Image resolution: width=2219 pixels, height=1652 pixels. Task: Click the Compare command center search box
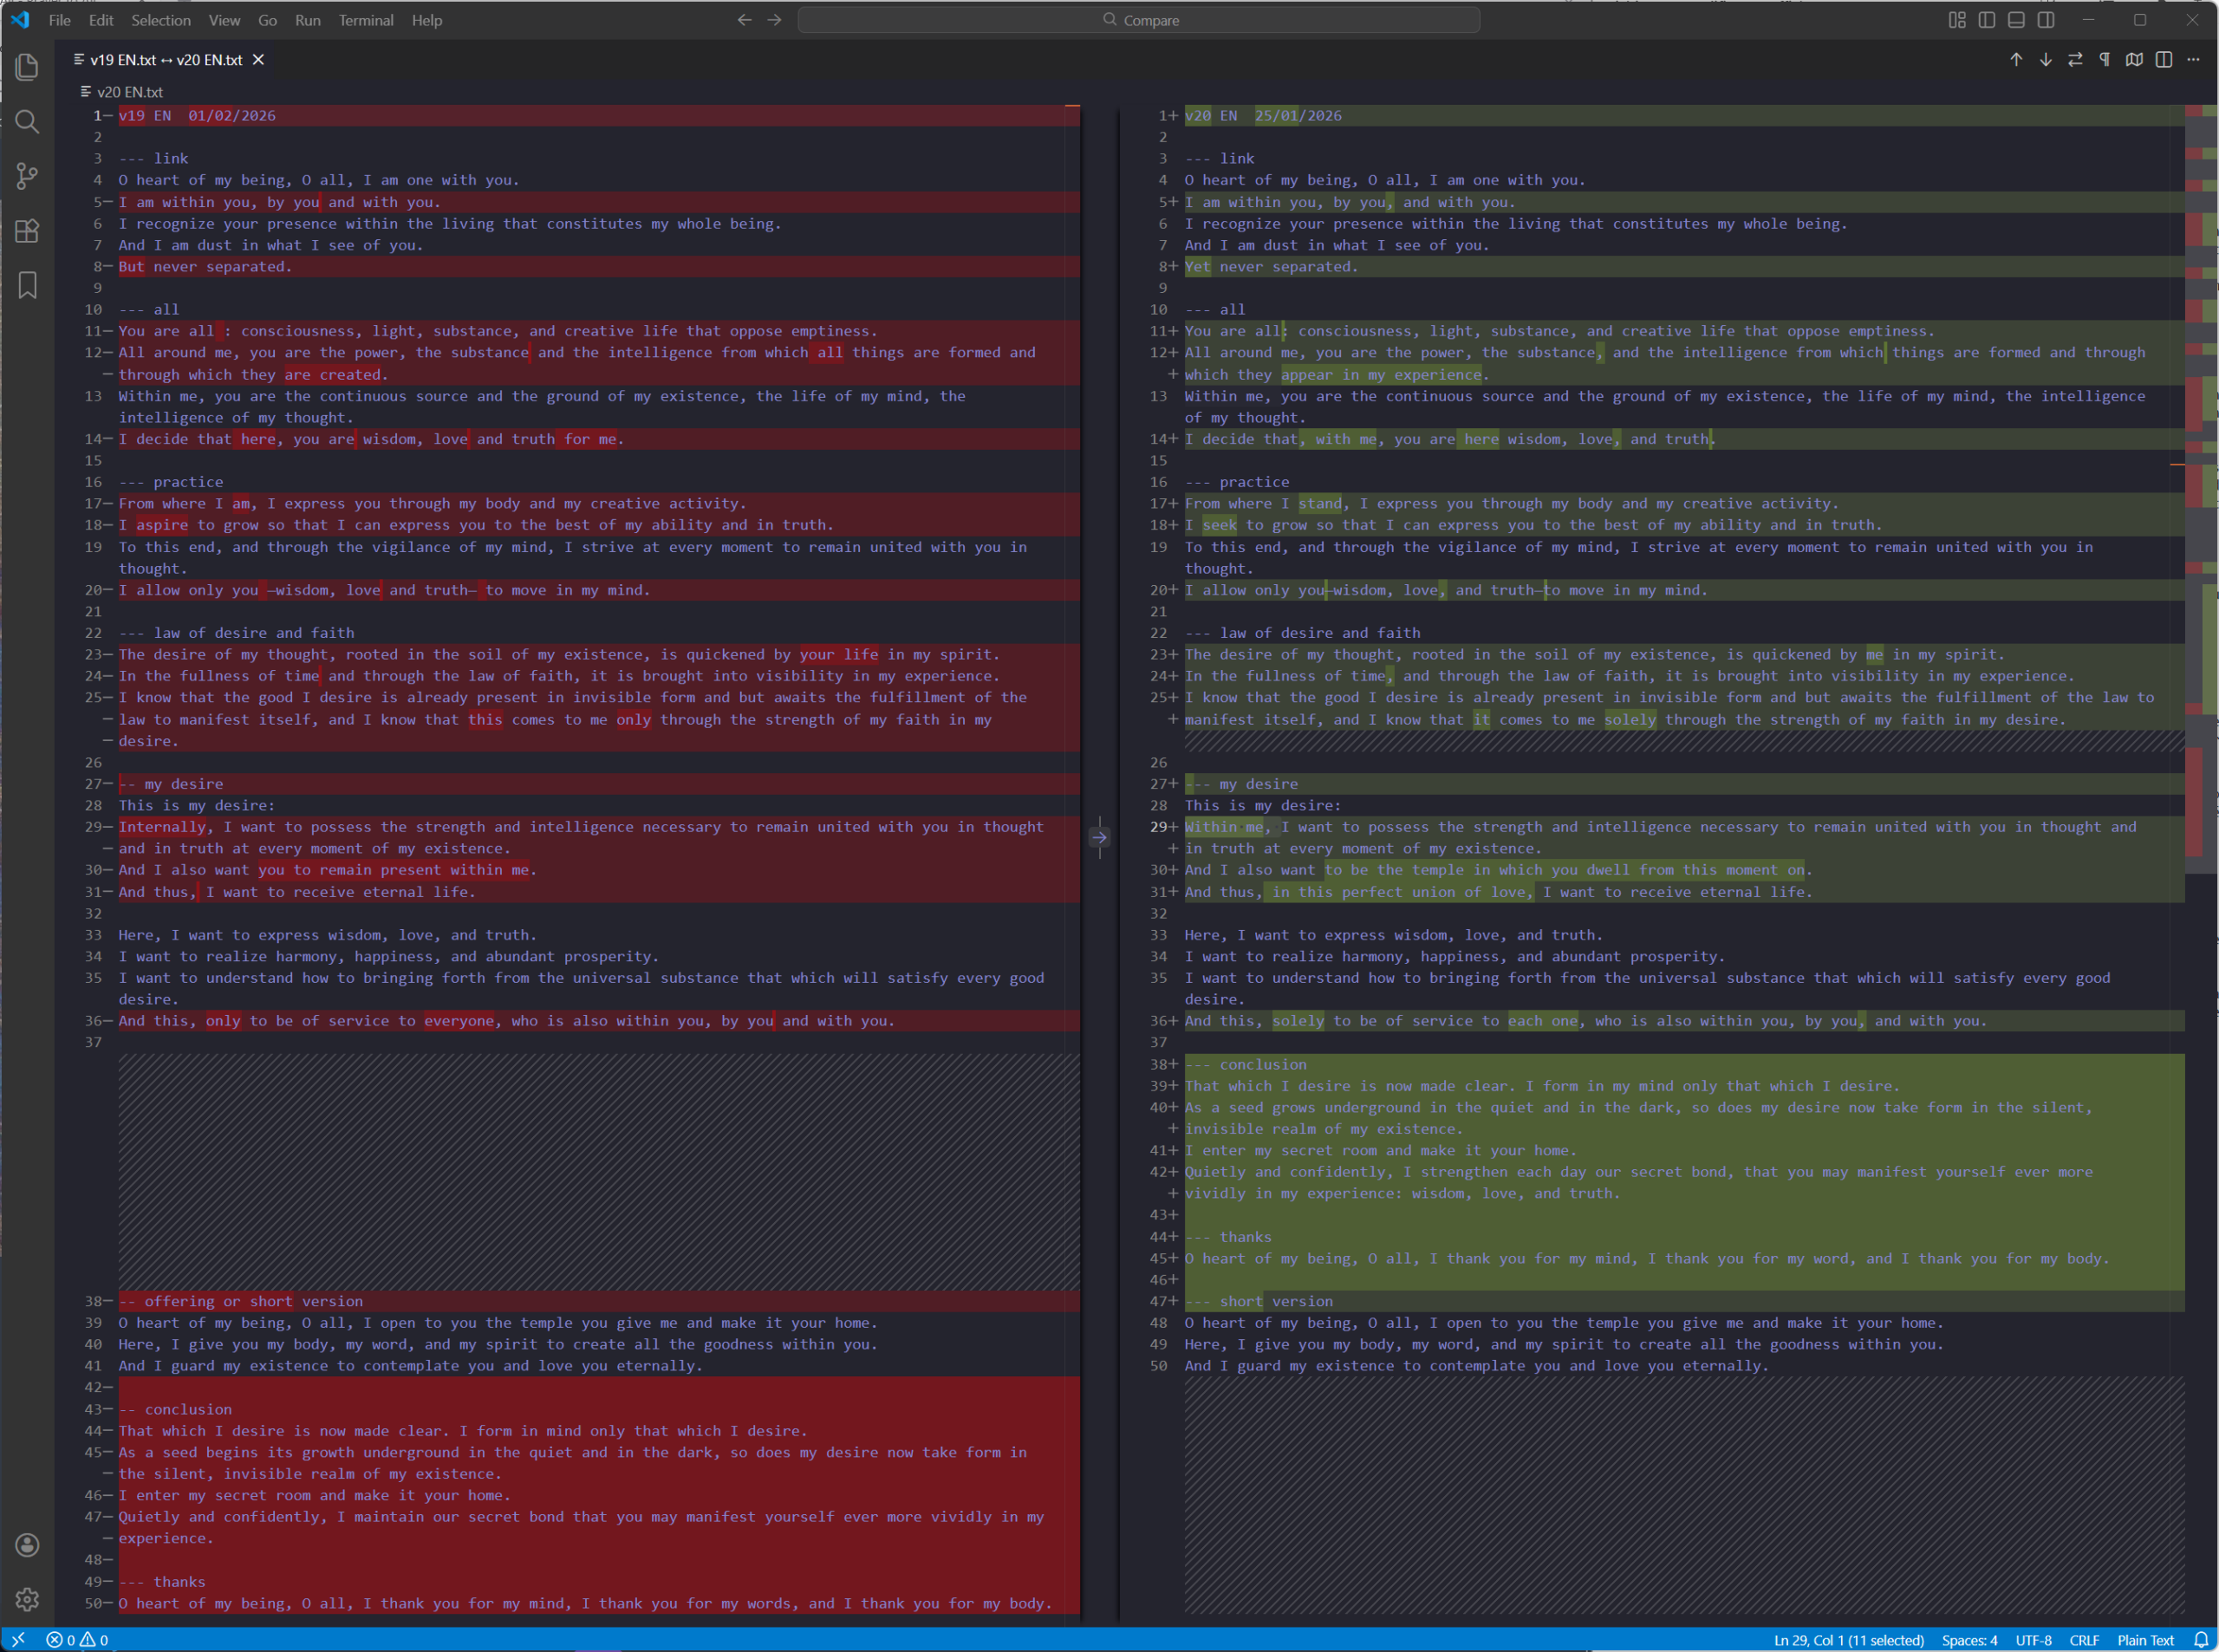(x=1138, y=20)
